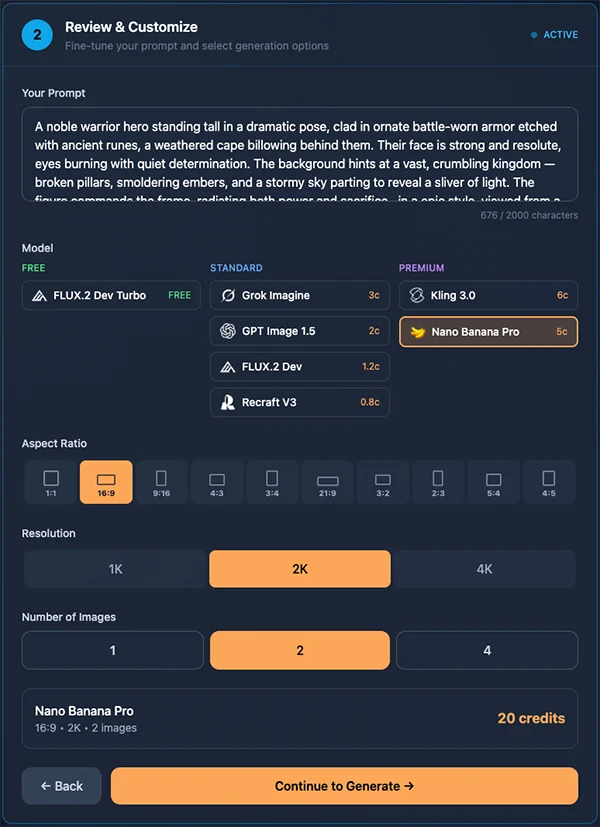
Task: Select the 5:4 aspect ratio option
Action: (494, 481)
